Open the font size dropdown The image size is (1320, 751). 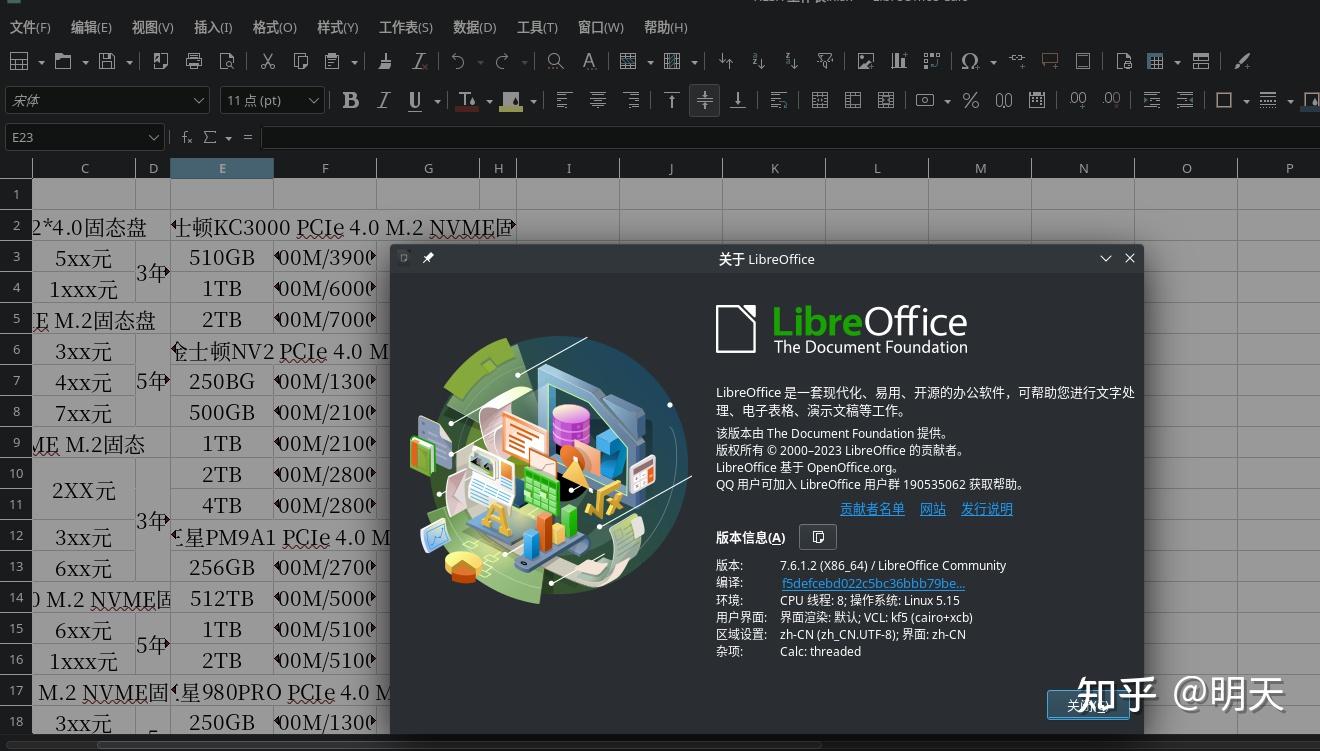[x=313, y=100]
